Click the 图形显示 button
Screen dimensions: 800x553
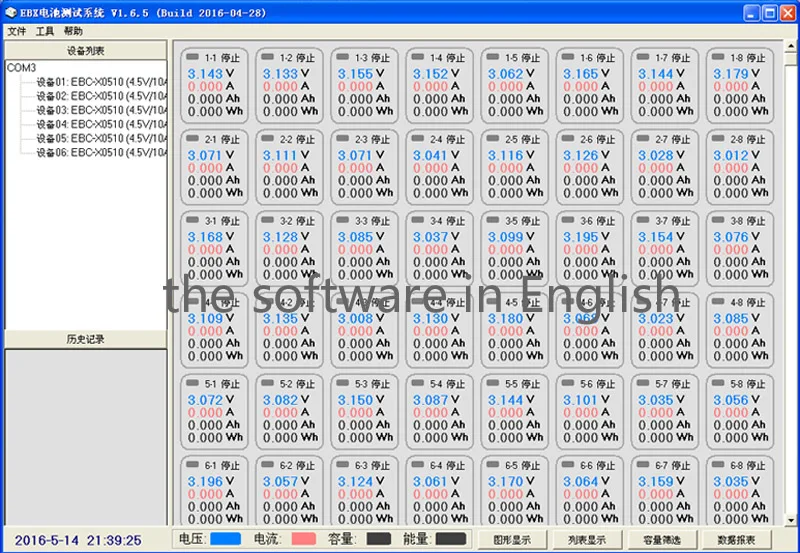(512, 540)
